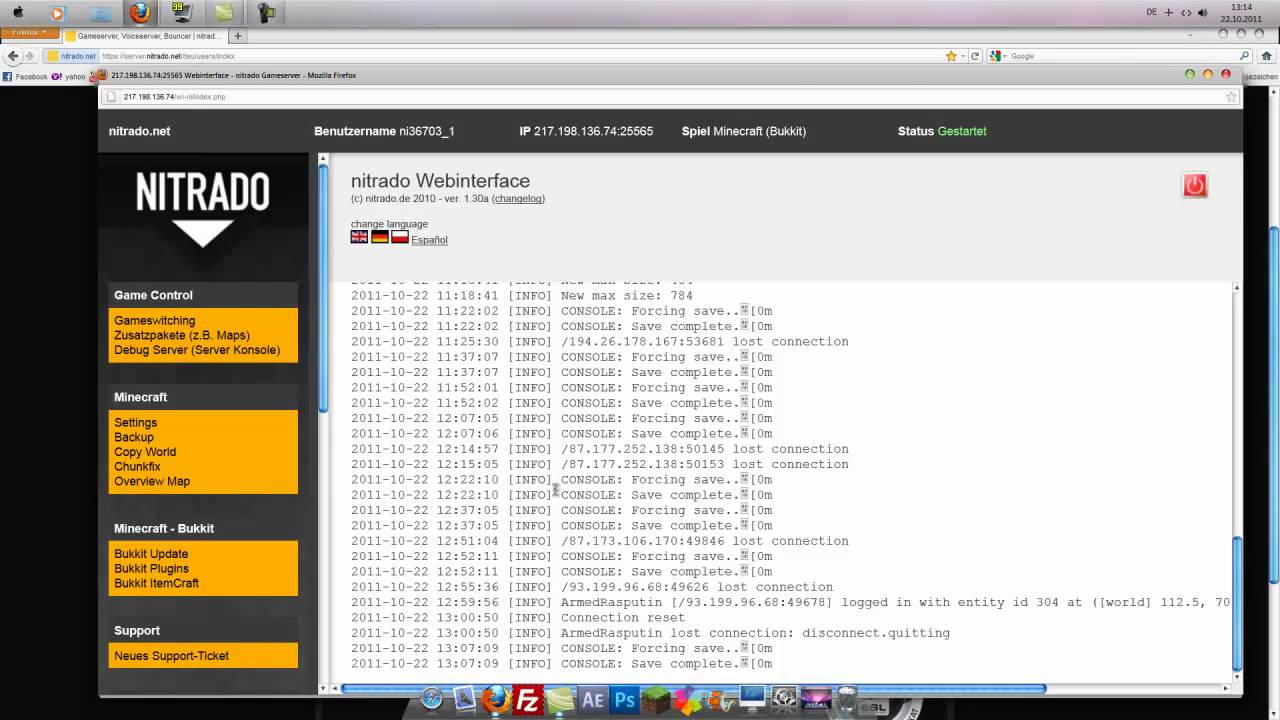Open Bukkit Plugins

coord(151,569)
